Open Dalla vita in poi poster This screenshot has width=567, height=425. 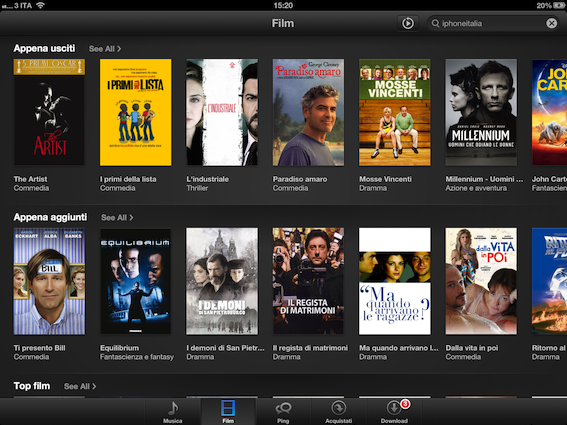point(481,281)
